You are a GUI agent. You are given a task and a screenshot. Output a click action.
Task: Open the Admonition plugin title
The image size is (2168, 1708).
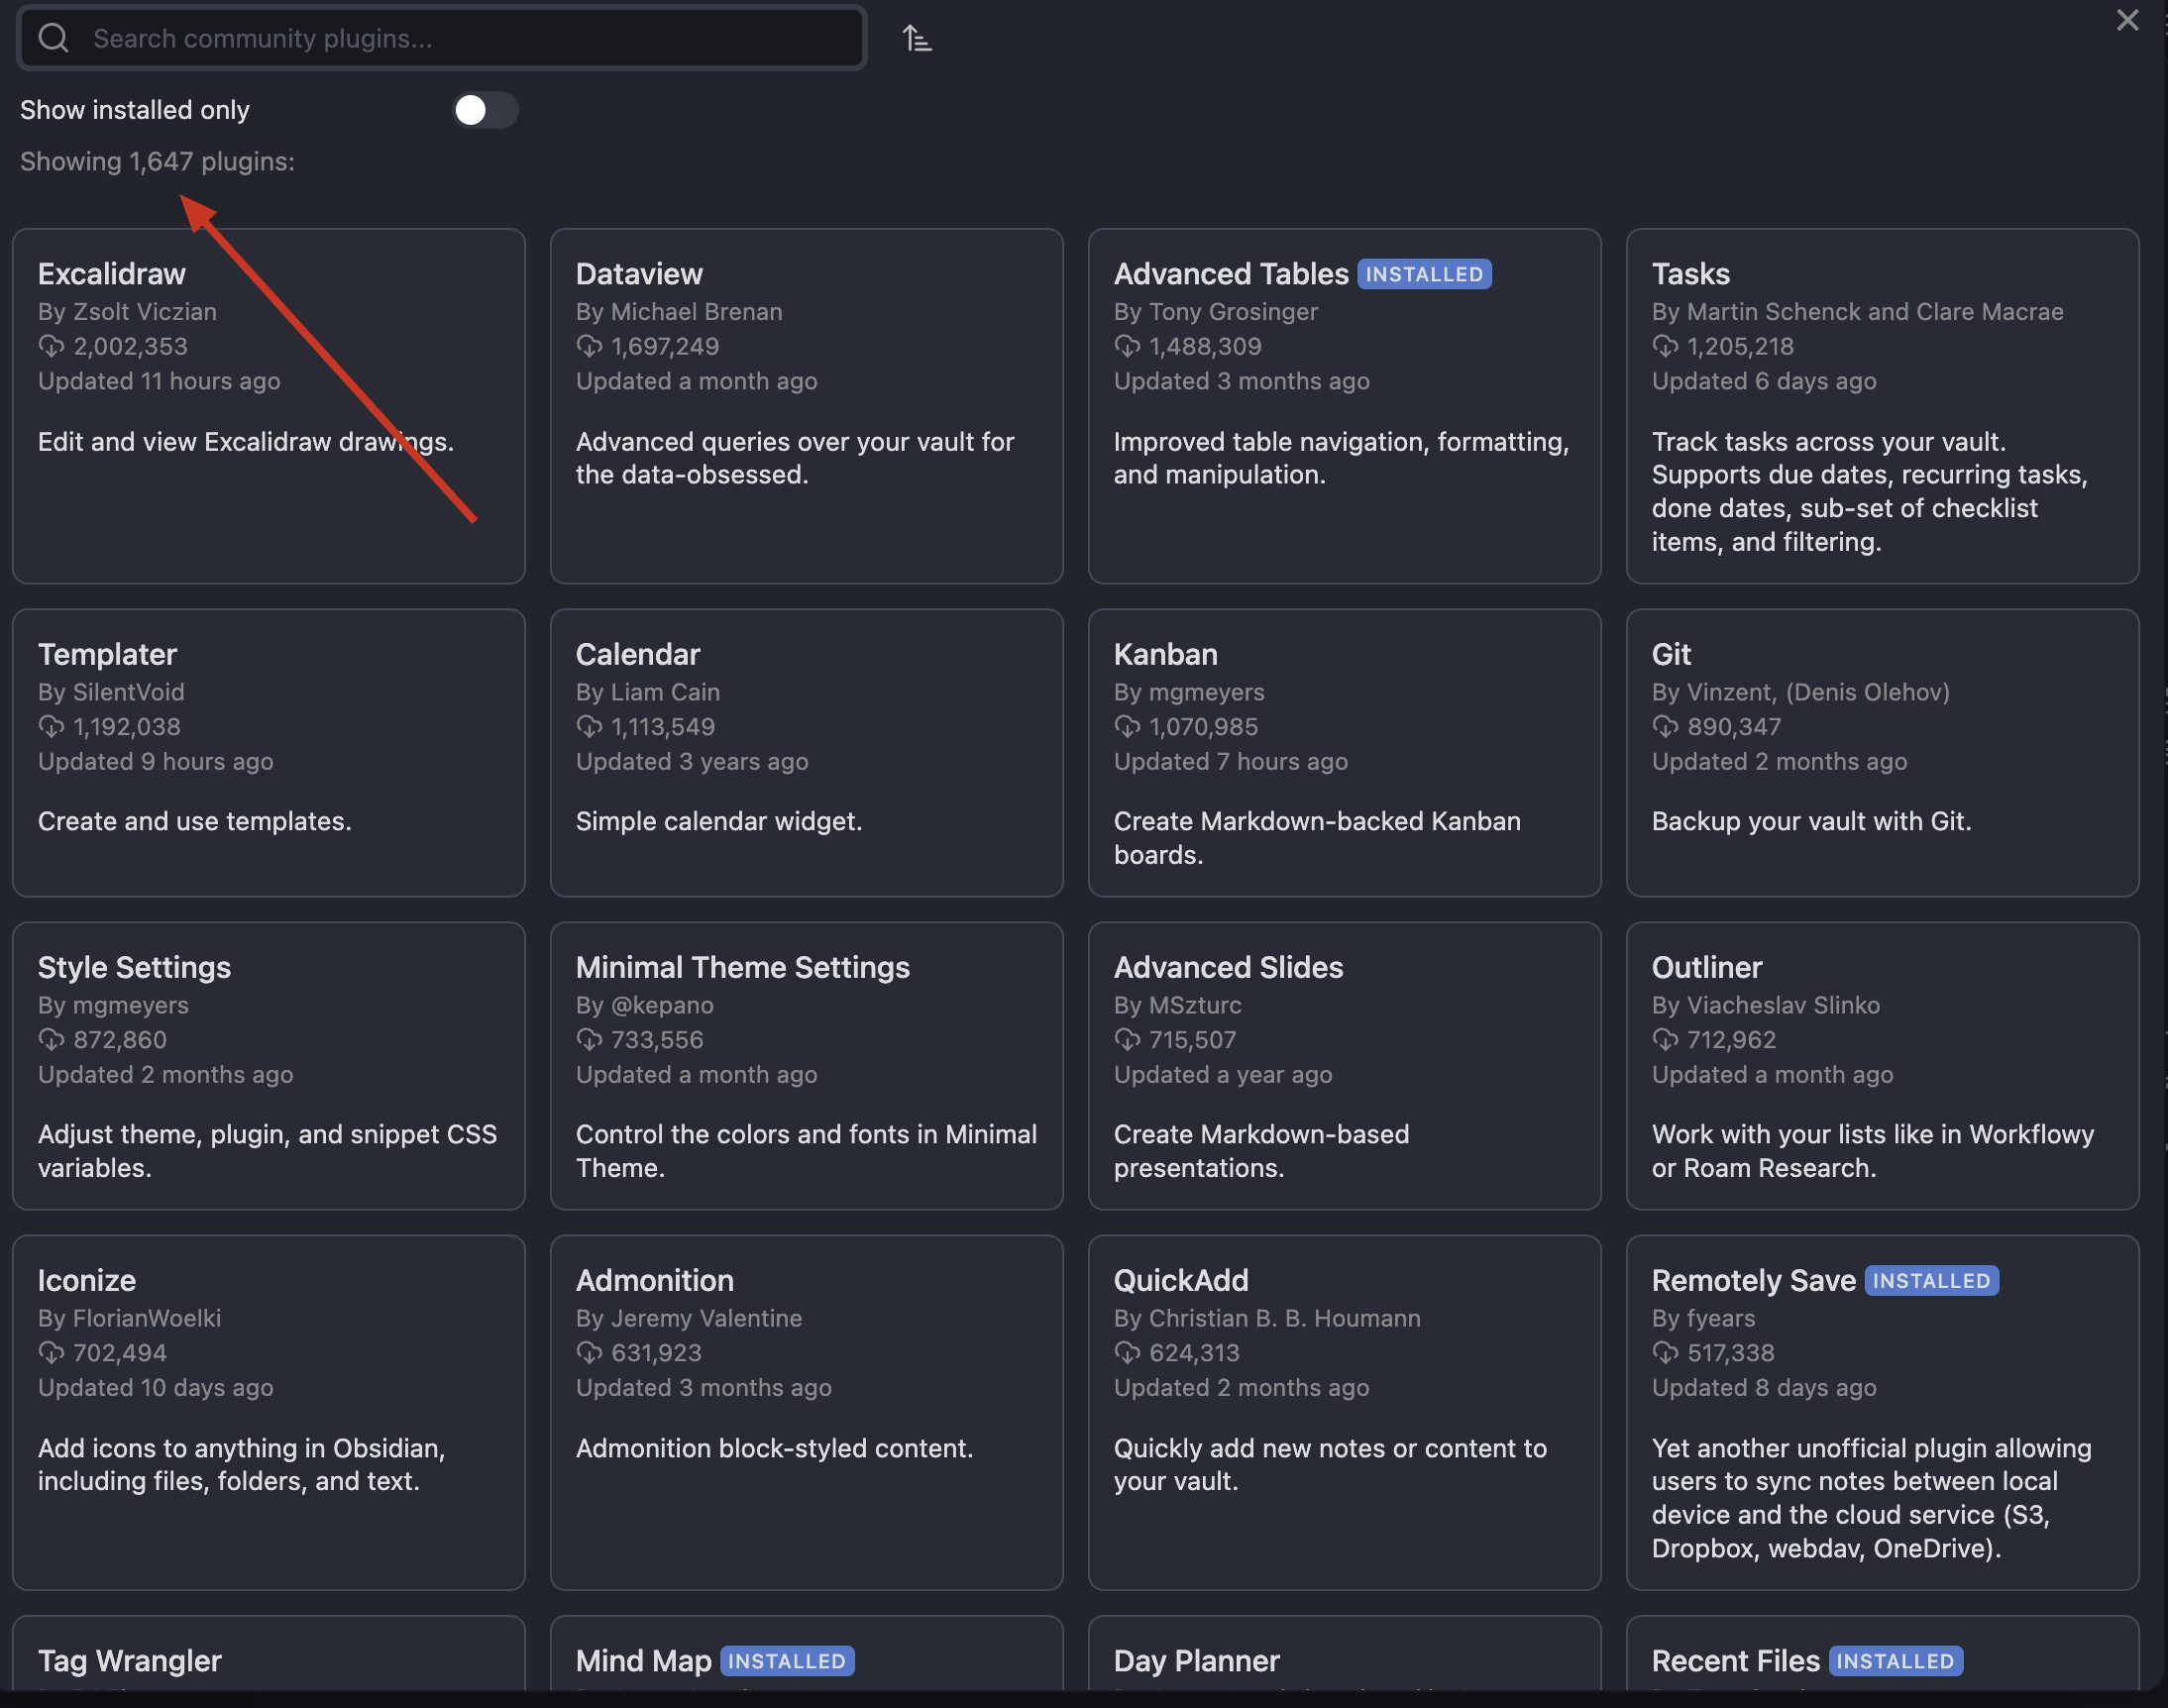tap(655, 1280)
